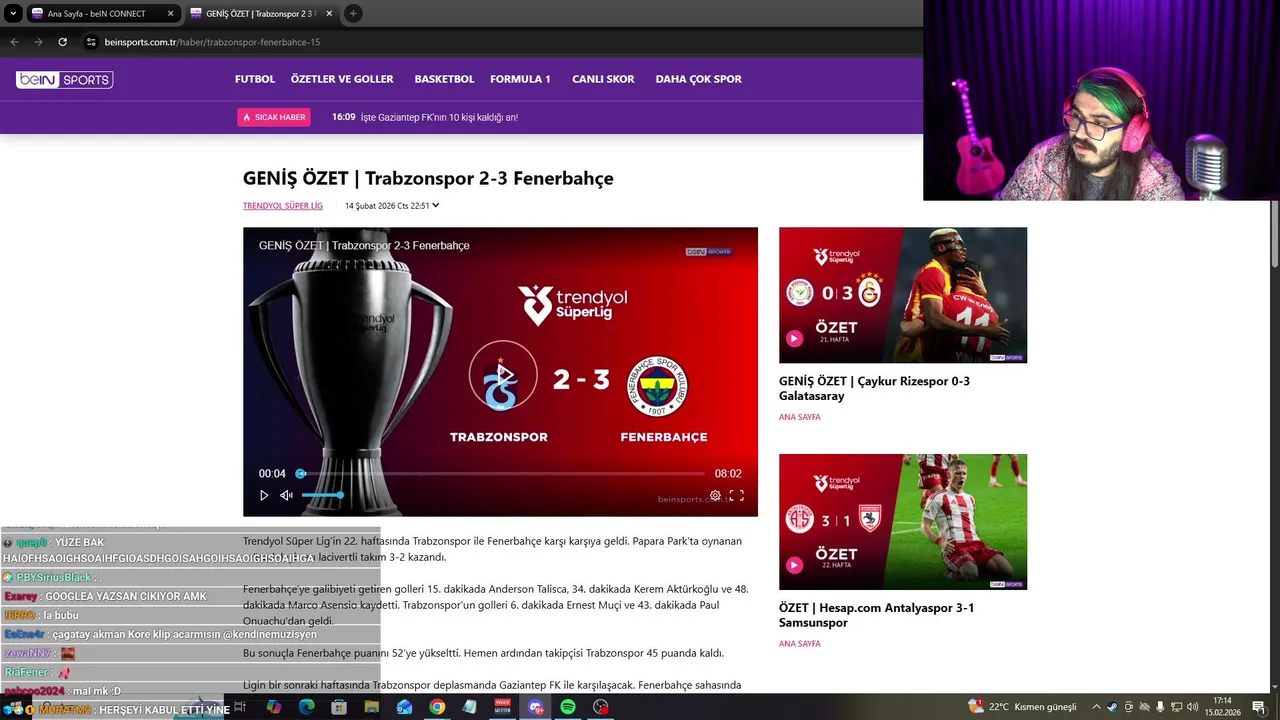Adjust the video volume slider
The width and height of the screenshot is (1280, 720).
(x=322, y=495)
